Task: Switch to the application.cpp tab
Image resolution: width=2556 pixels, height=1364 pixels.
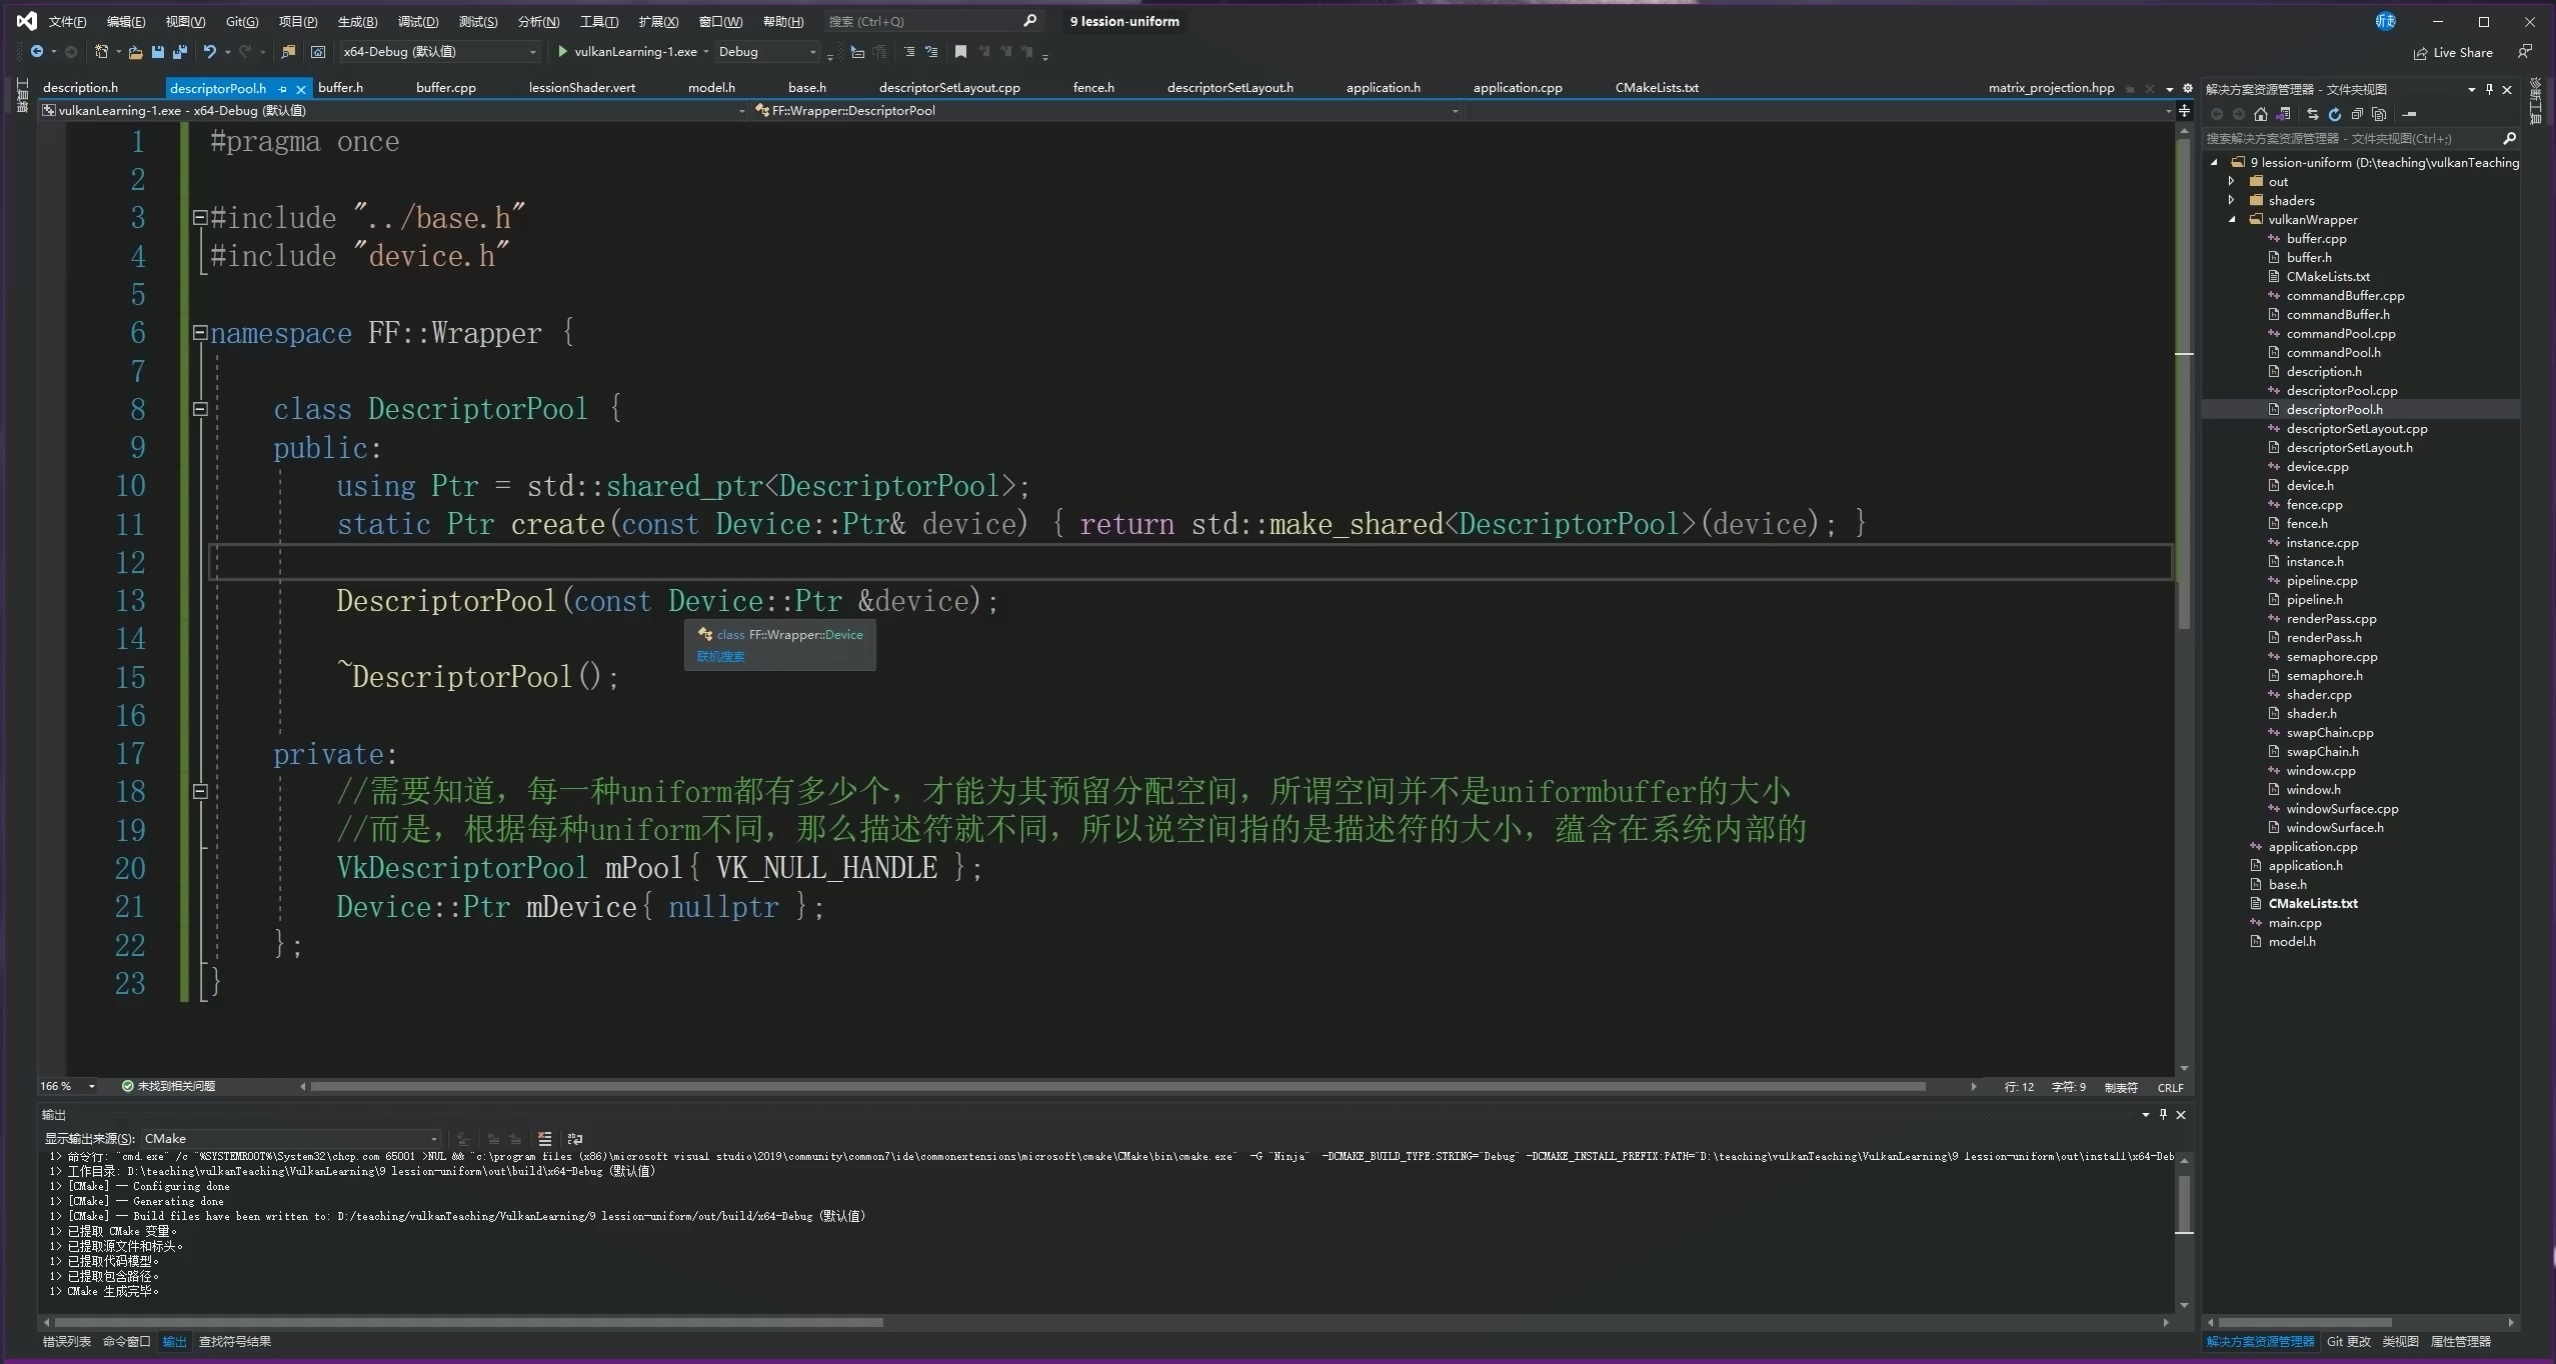Action: click(1516, 88)
